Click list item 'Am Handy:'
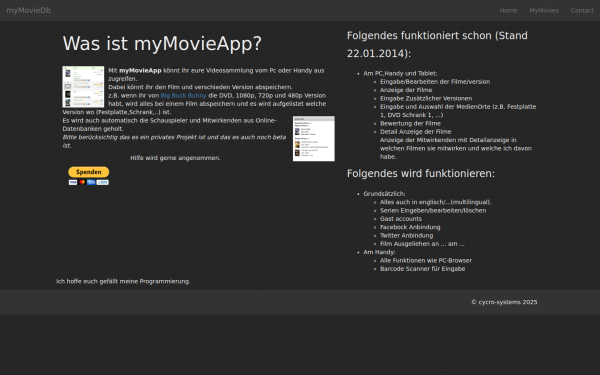 (379, 252)
